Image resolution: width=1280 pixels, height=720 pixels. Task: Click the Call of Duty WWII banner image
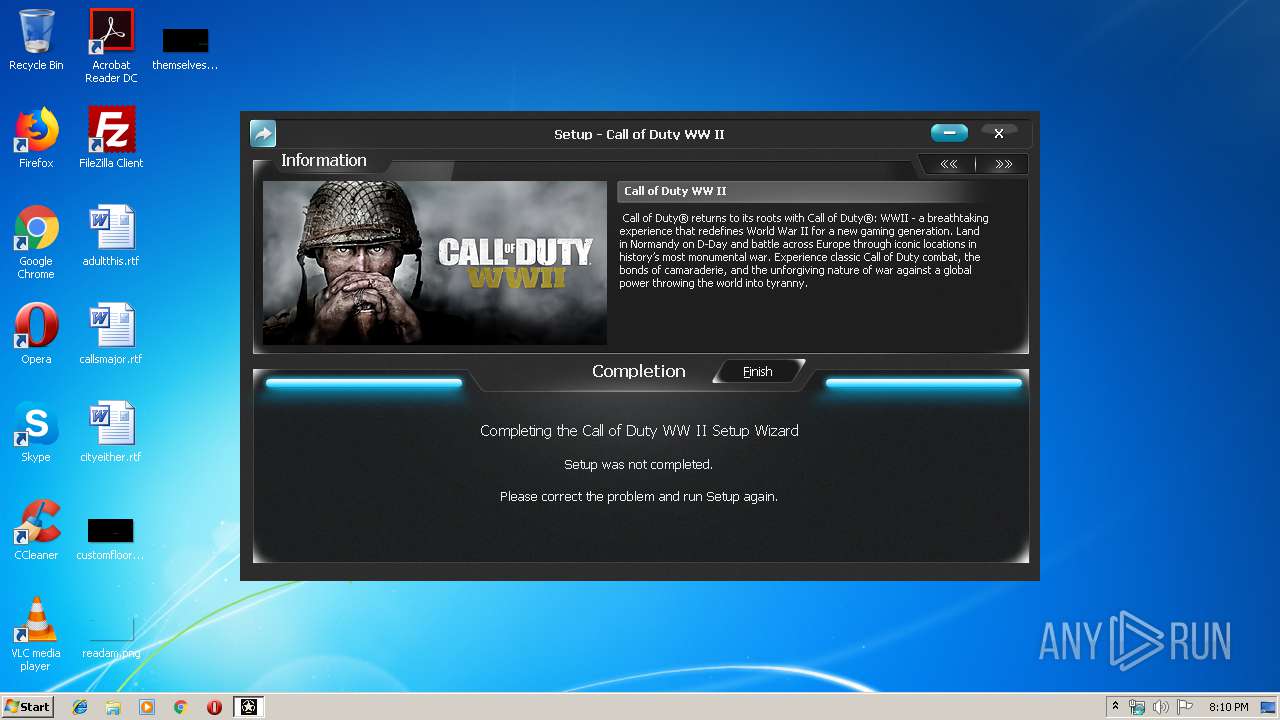pos(434,263)
